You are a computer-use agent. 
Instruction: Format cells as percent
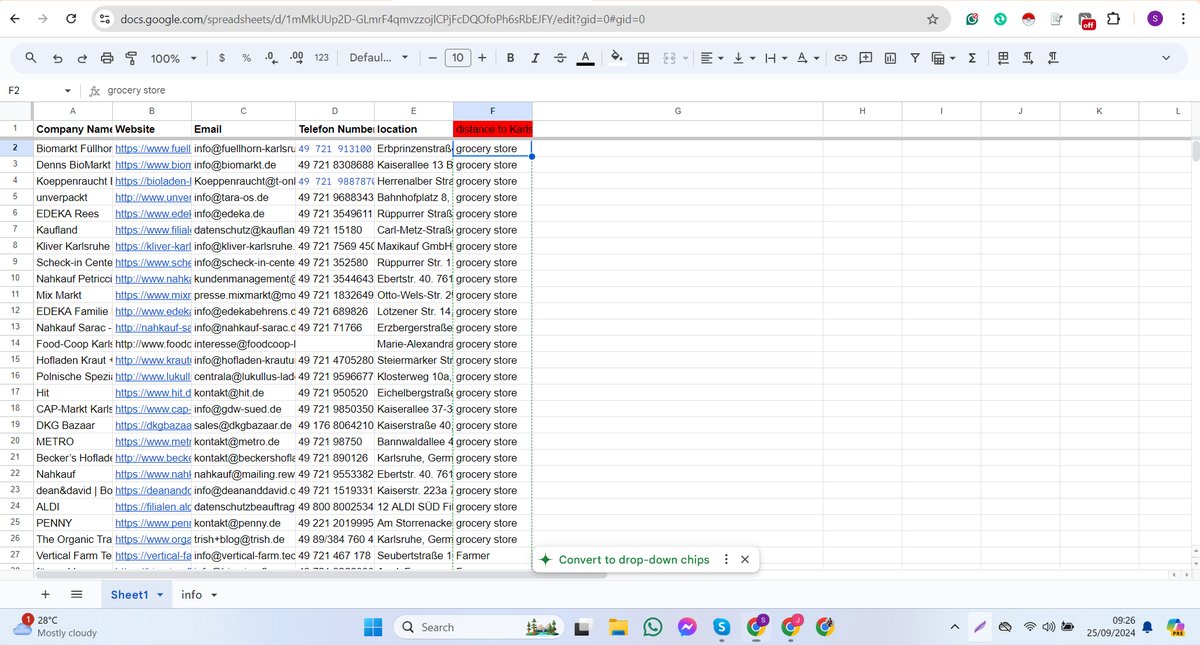tap(246, 59)
